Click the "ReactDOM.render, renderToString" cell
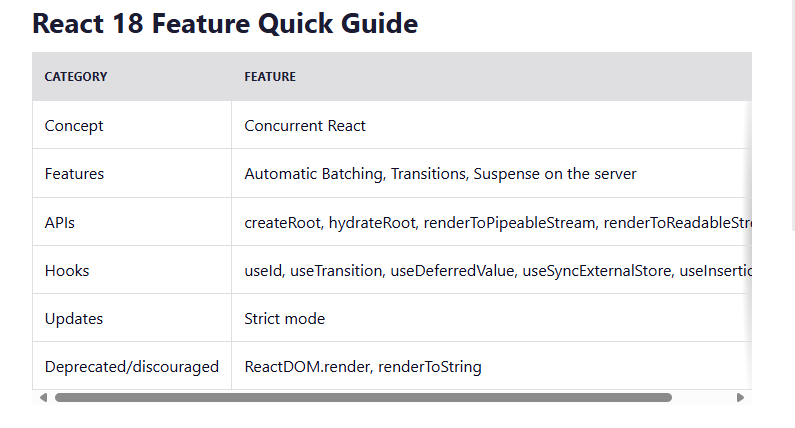The image size is (795, 428). coord(363,366)
